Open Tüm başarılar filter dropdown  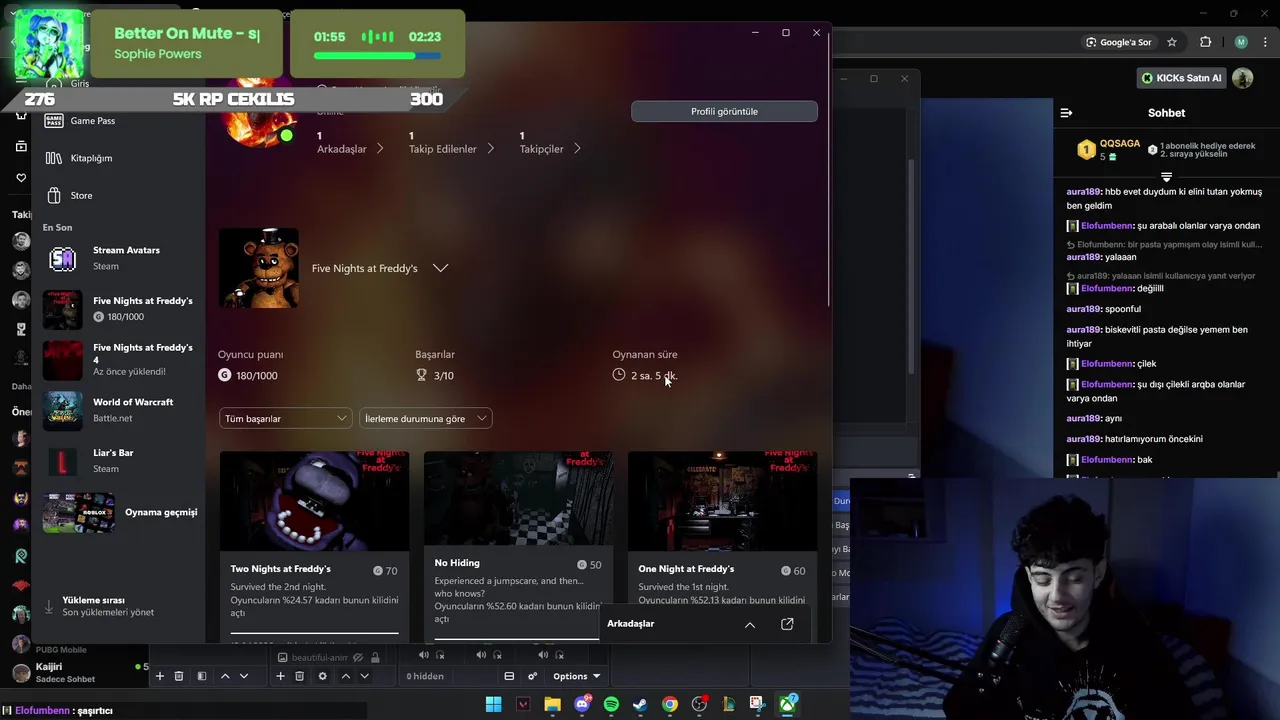285,419
